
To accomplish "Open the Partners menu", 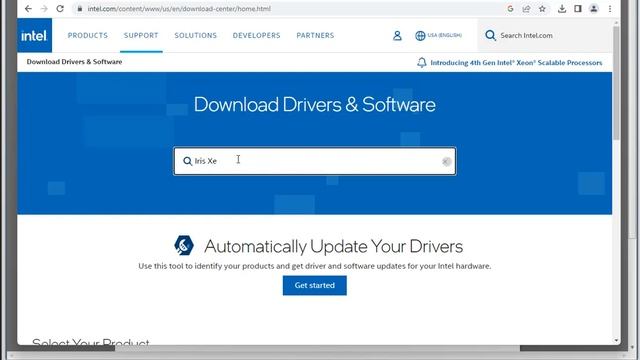I will (x=315, y=36).
